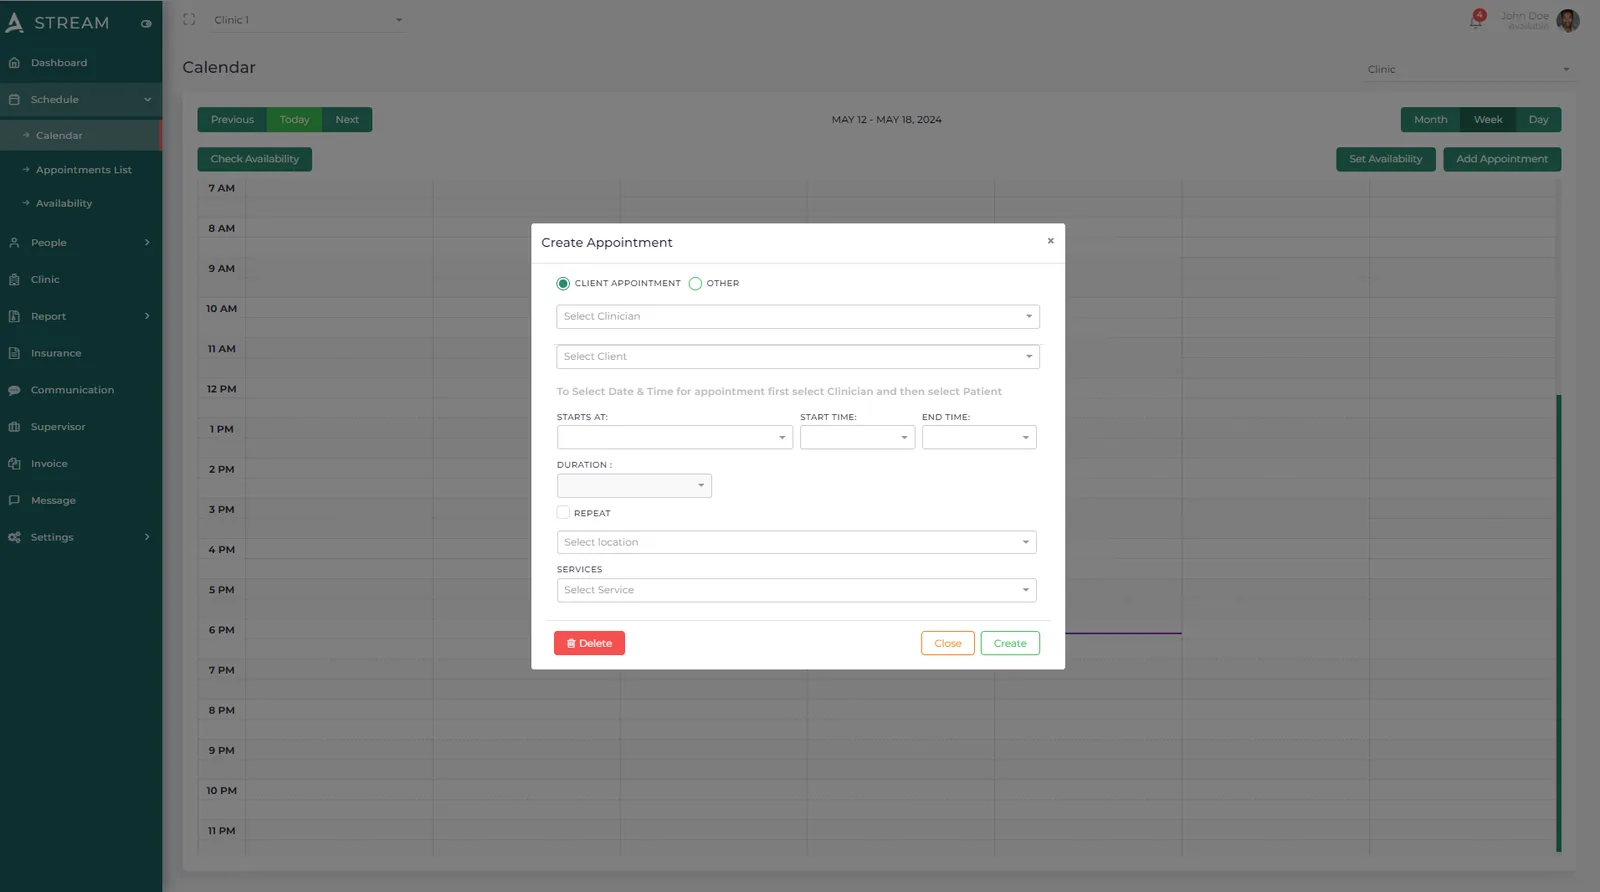This screenshot has width=1600, height=892.
Task: Click the Create button
Action: (x=1010, y=644)
